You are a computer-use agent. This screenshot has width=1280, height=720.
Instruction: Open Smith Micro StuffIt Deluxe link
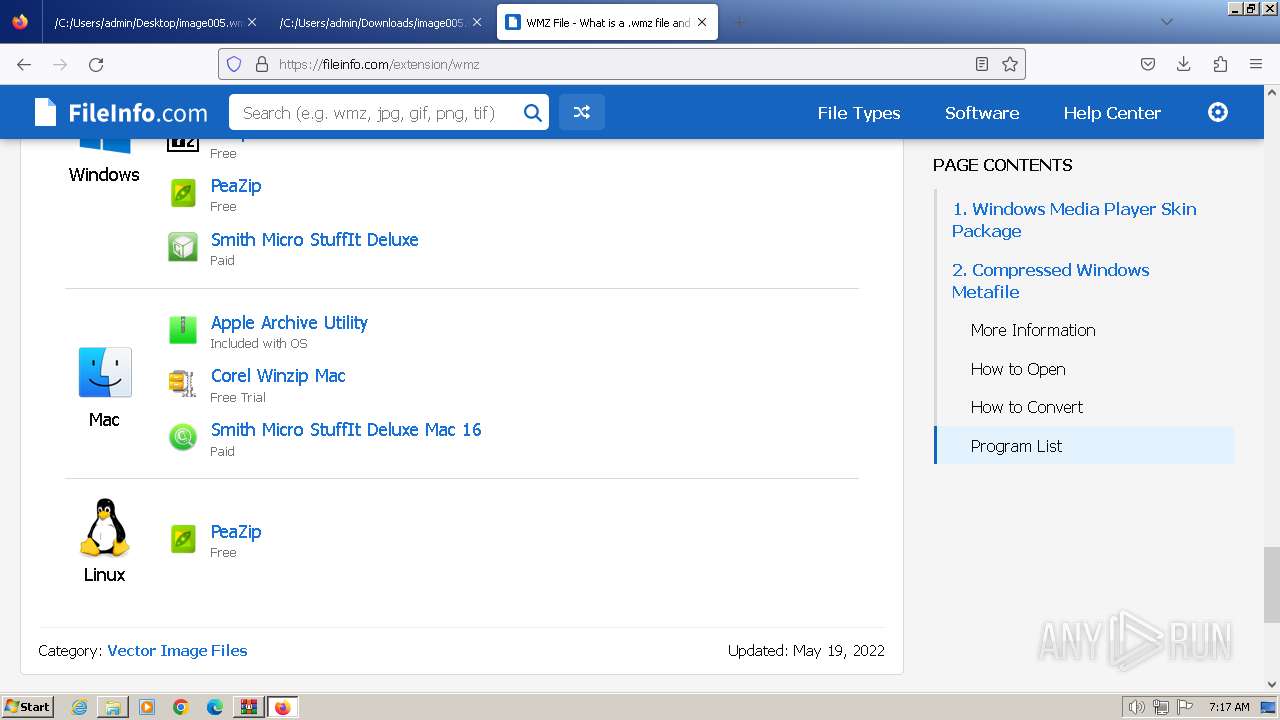click(314, 240)
